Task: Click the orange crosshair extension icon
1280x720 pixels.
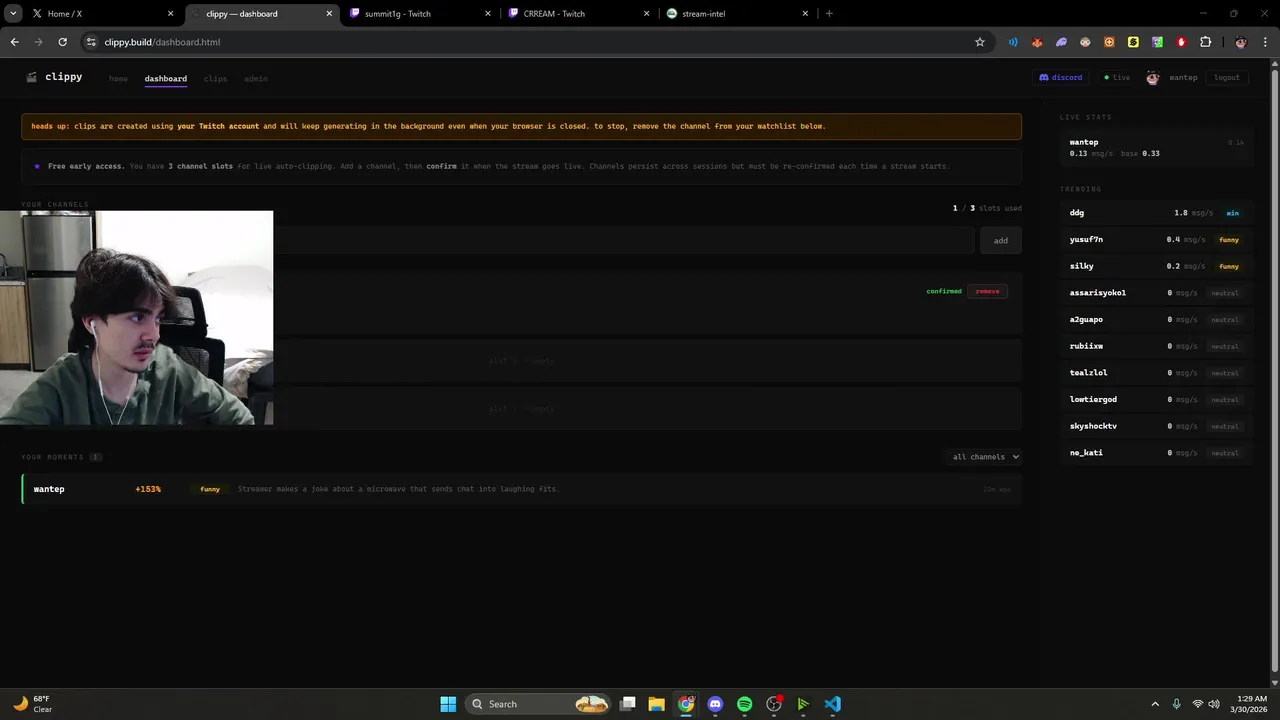Action: tap(1109, 42)
